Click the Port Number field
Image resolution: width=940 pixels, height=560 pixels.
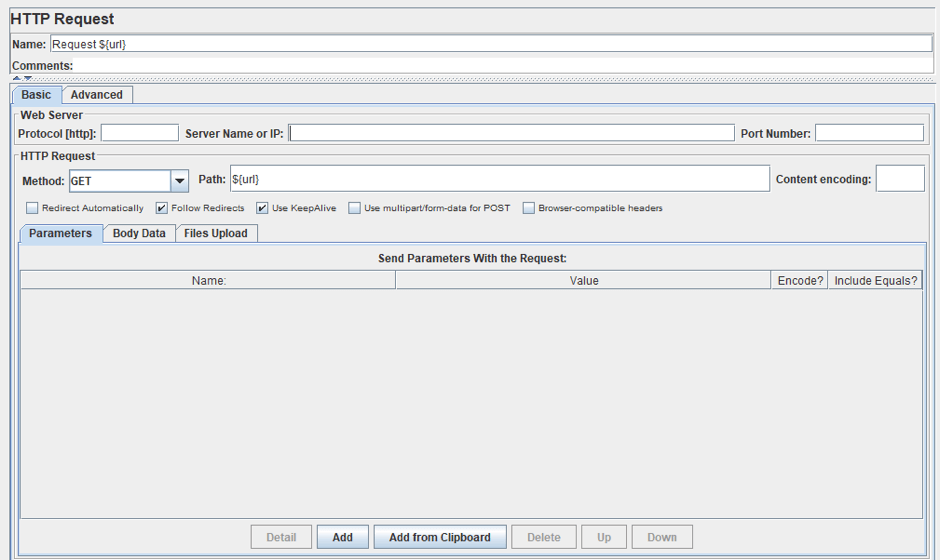pyautogui.click(x=869, y=133)
